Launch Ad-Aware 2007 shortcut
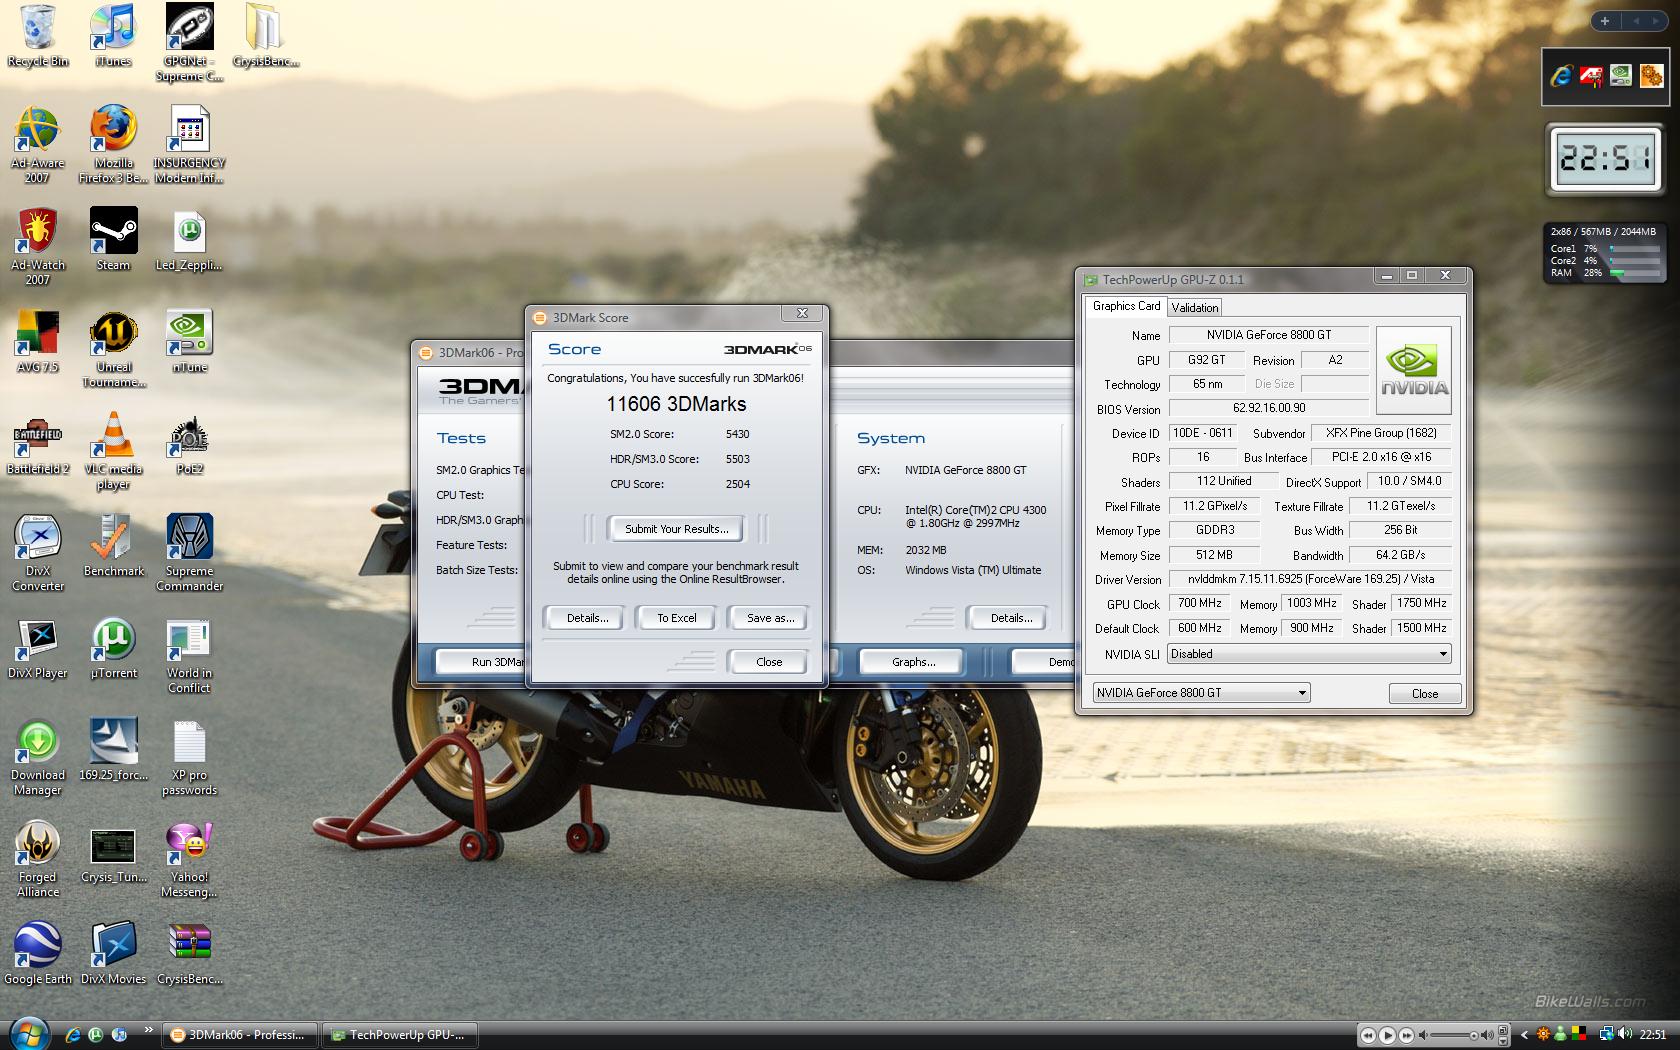The image size is (1680, 1050). pos(38,143)
